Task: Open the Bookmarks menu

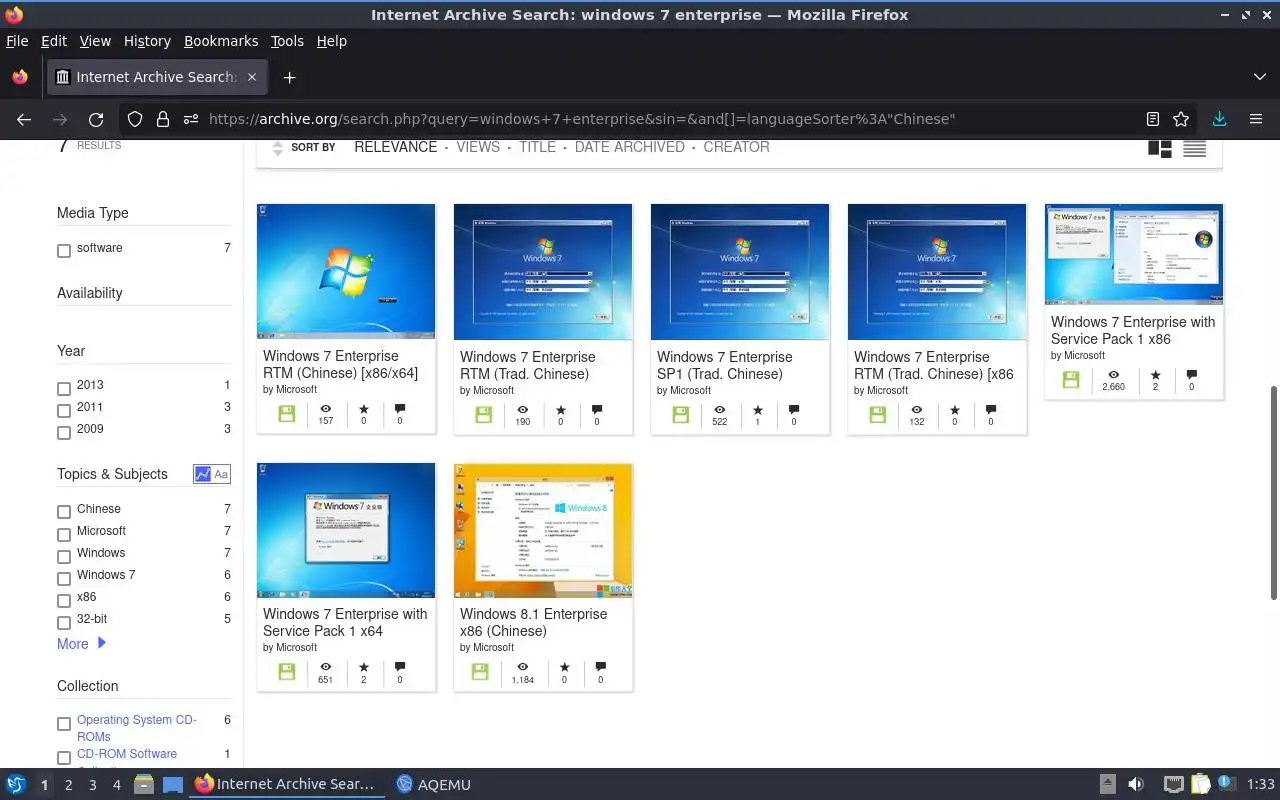Action: tap(221, 41)
